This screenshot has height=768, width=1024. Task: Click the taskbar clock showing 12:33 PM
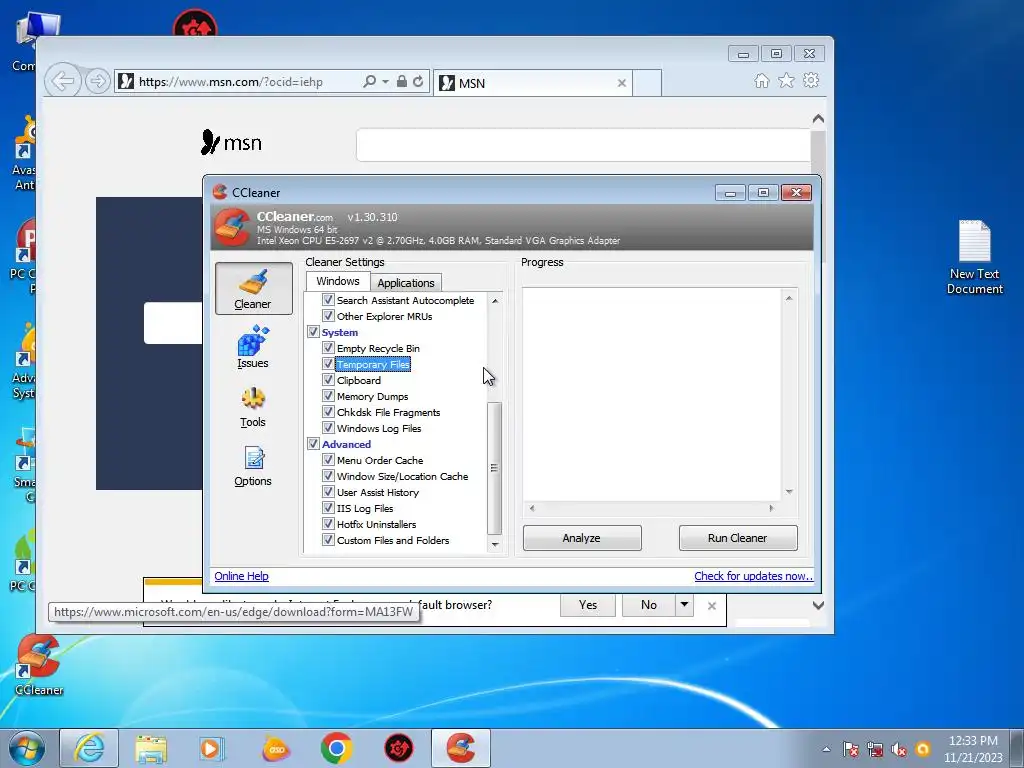973,749
